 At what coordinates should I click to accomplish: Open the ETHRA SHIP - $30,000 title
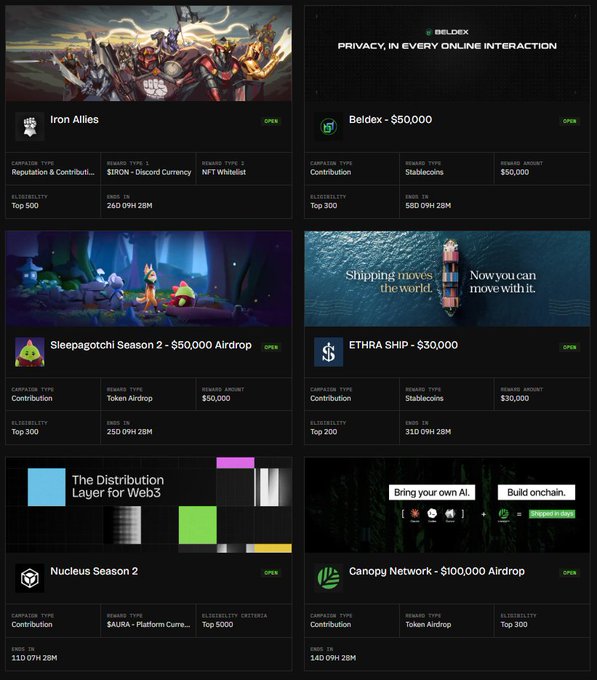(403, 345)
